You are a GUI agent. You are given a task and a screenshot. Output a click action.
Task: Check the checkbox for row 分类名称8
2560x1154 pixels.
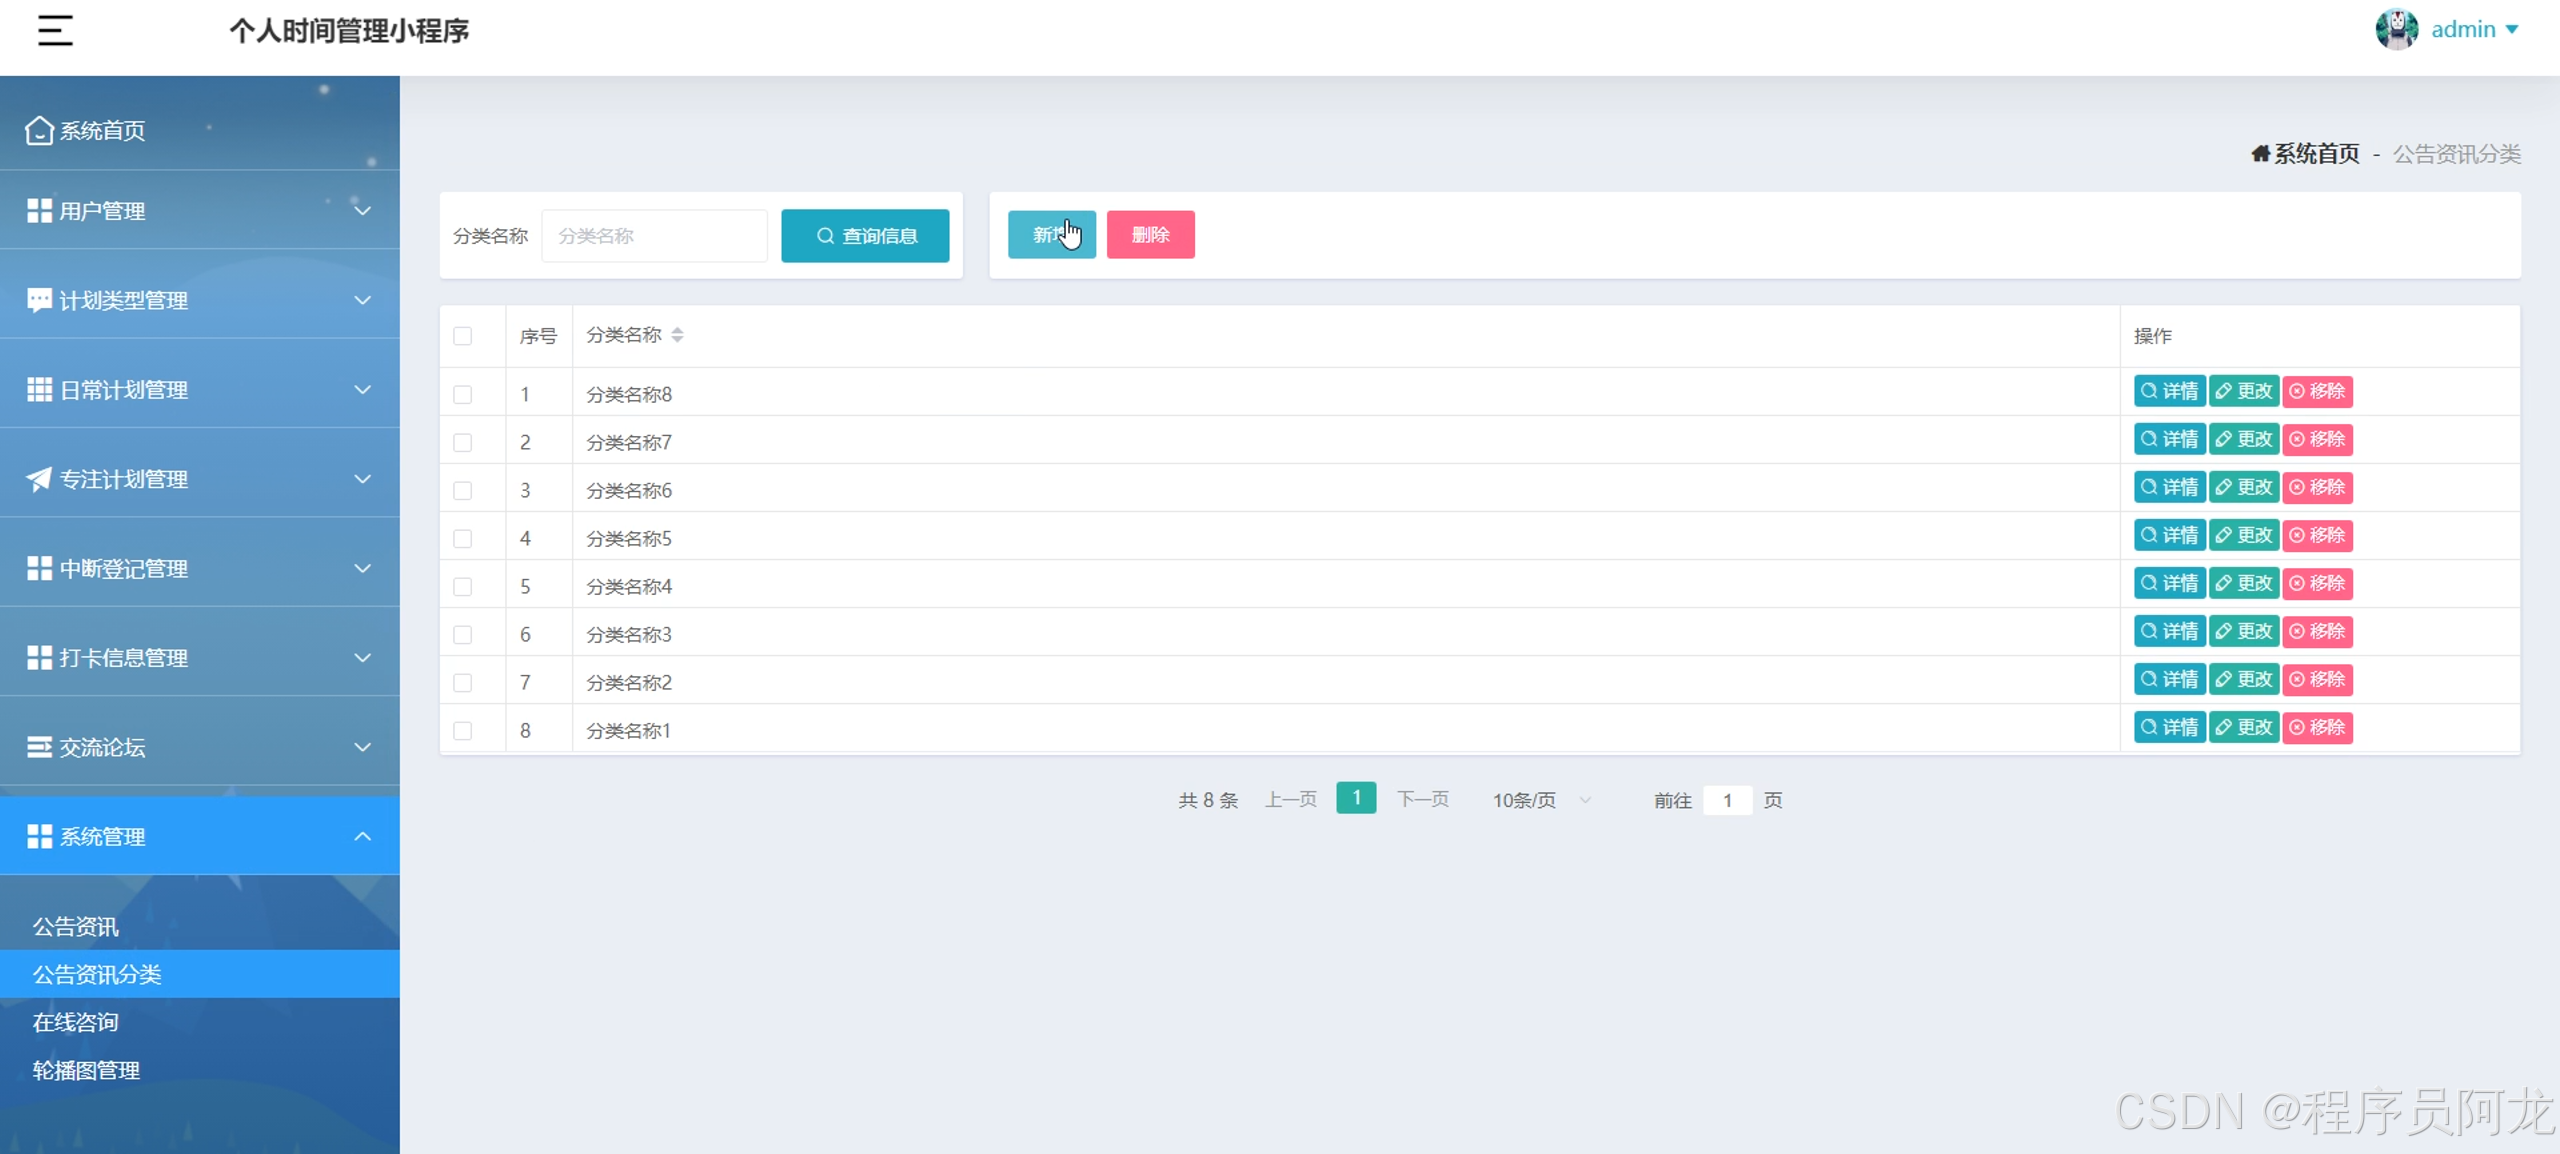pyautogui.click(x=462, y=394)
